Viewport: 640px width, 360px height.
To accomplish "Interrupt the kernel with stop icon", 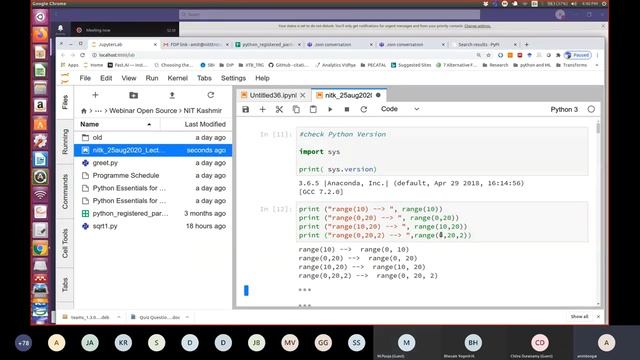I will pyautogui.click(x=347, y=109).
